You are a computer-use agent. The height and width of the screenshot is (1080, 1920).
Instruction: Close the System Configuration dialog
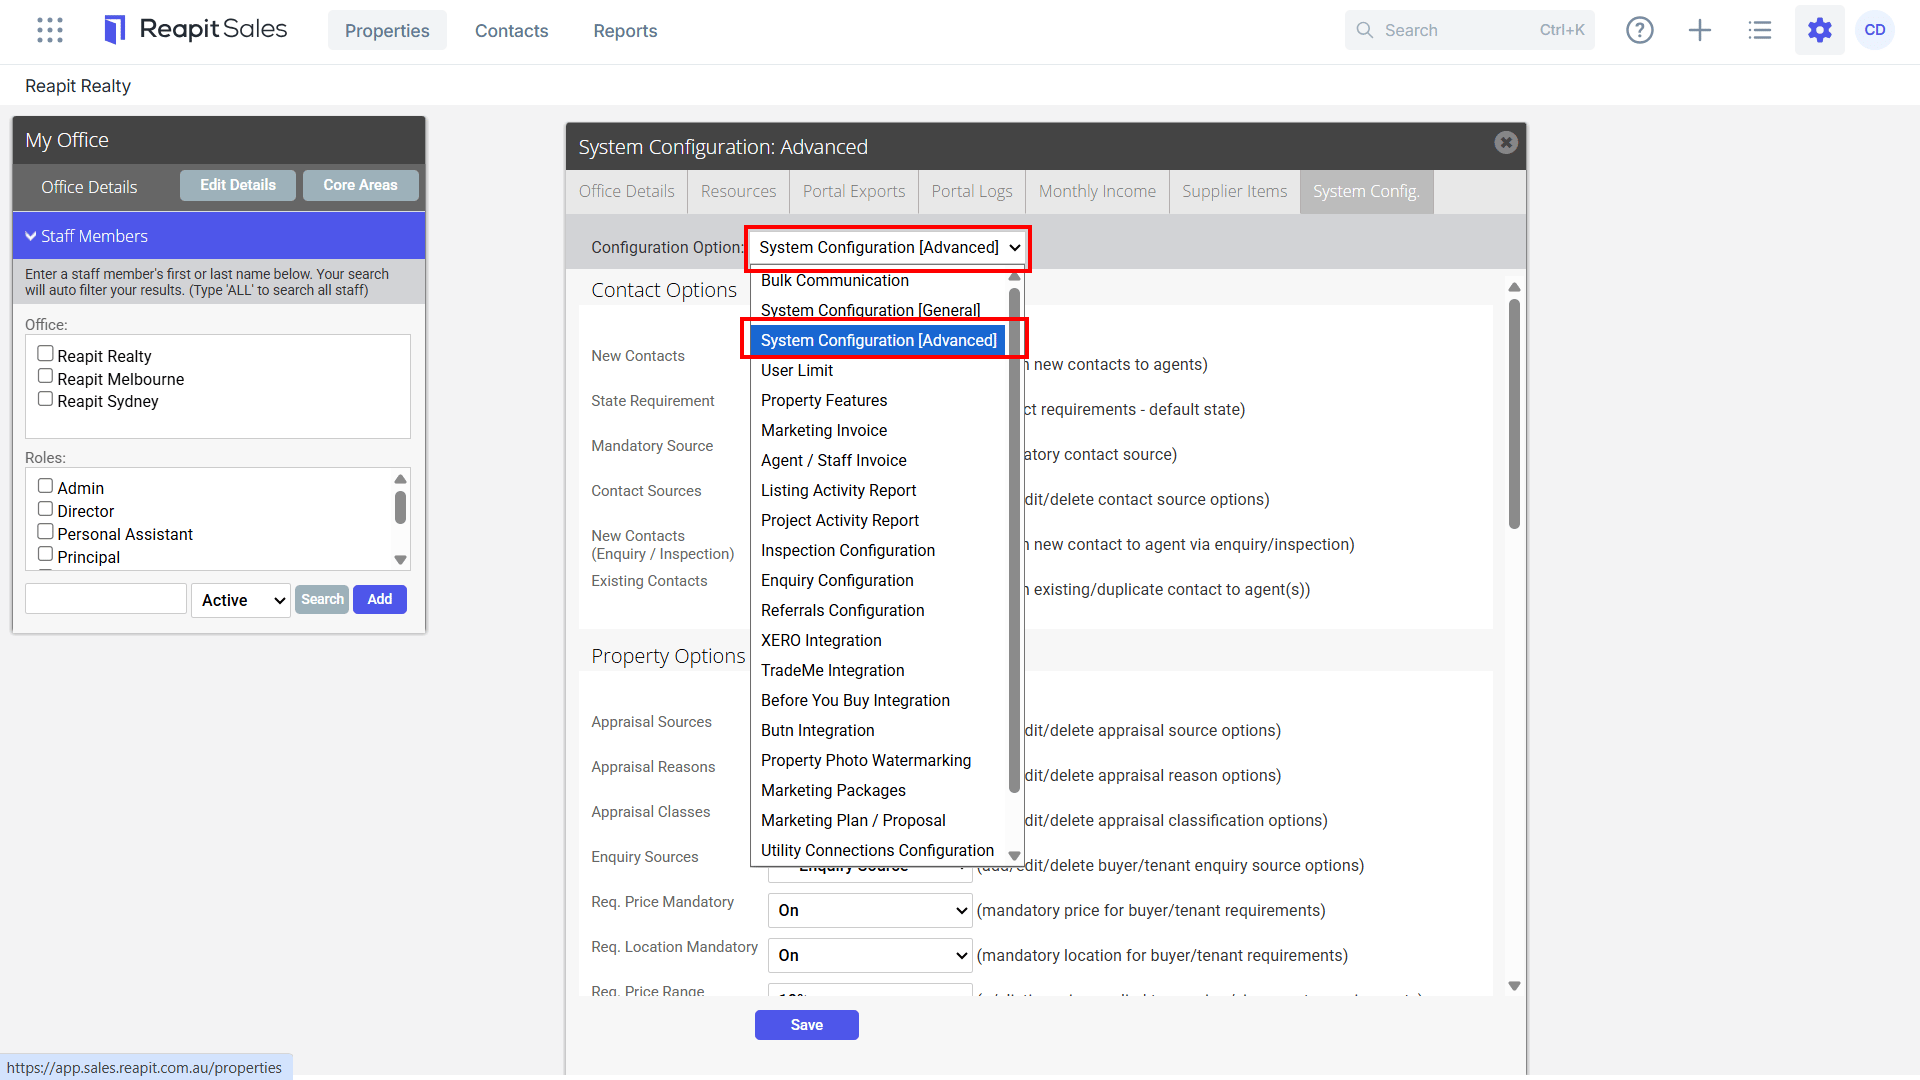[1506, 143]
